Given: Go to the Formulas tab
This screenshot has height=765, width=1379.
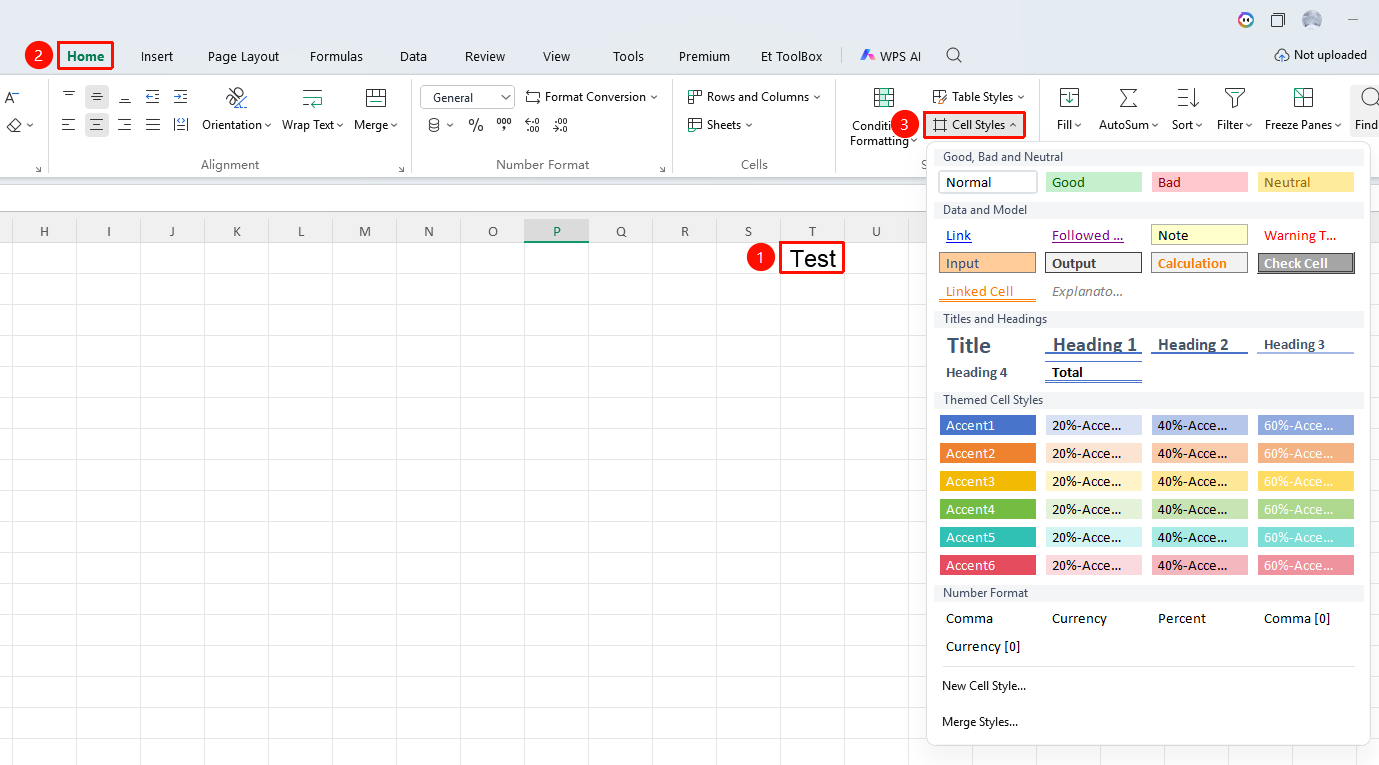Looking at the screenshot, I should [336, 56].
